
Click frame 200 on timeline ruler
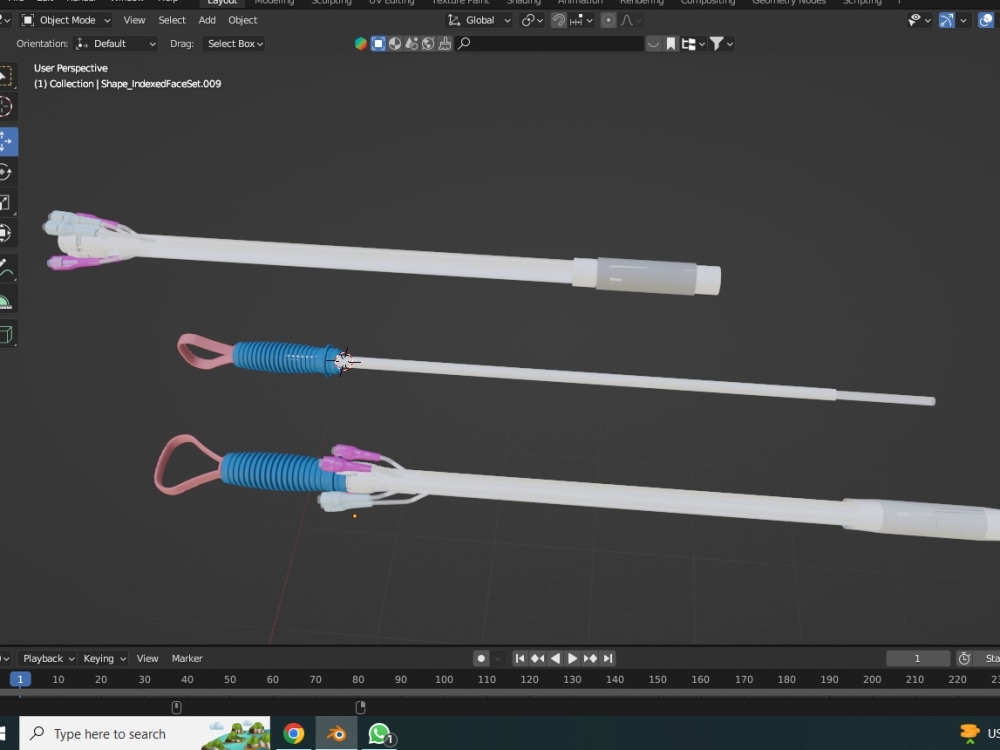(x=872, y=679)
